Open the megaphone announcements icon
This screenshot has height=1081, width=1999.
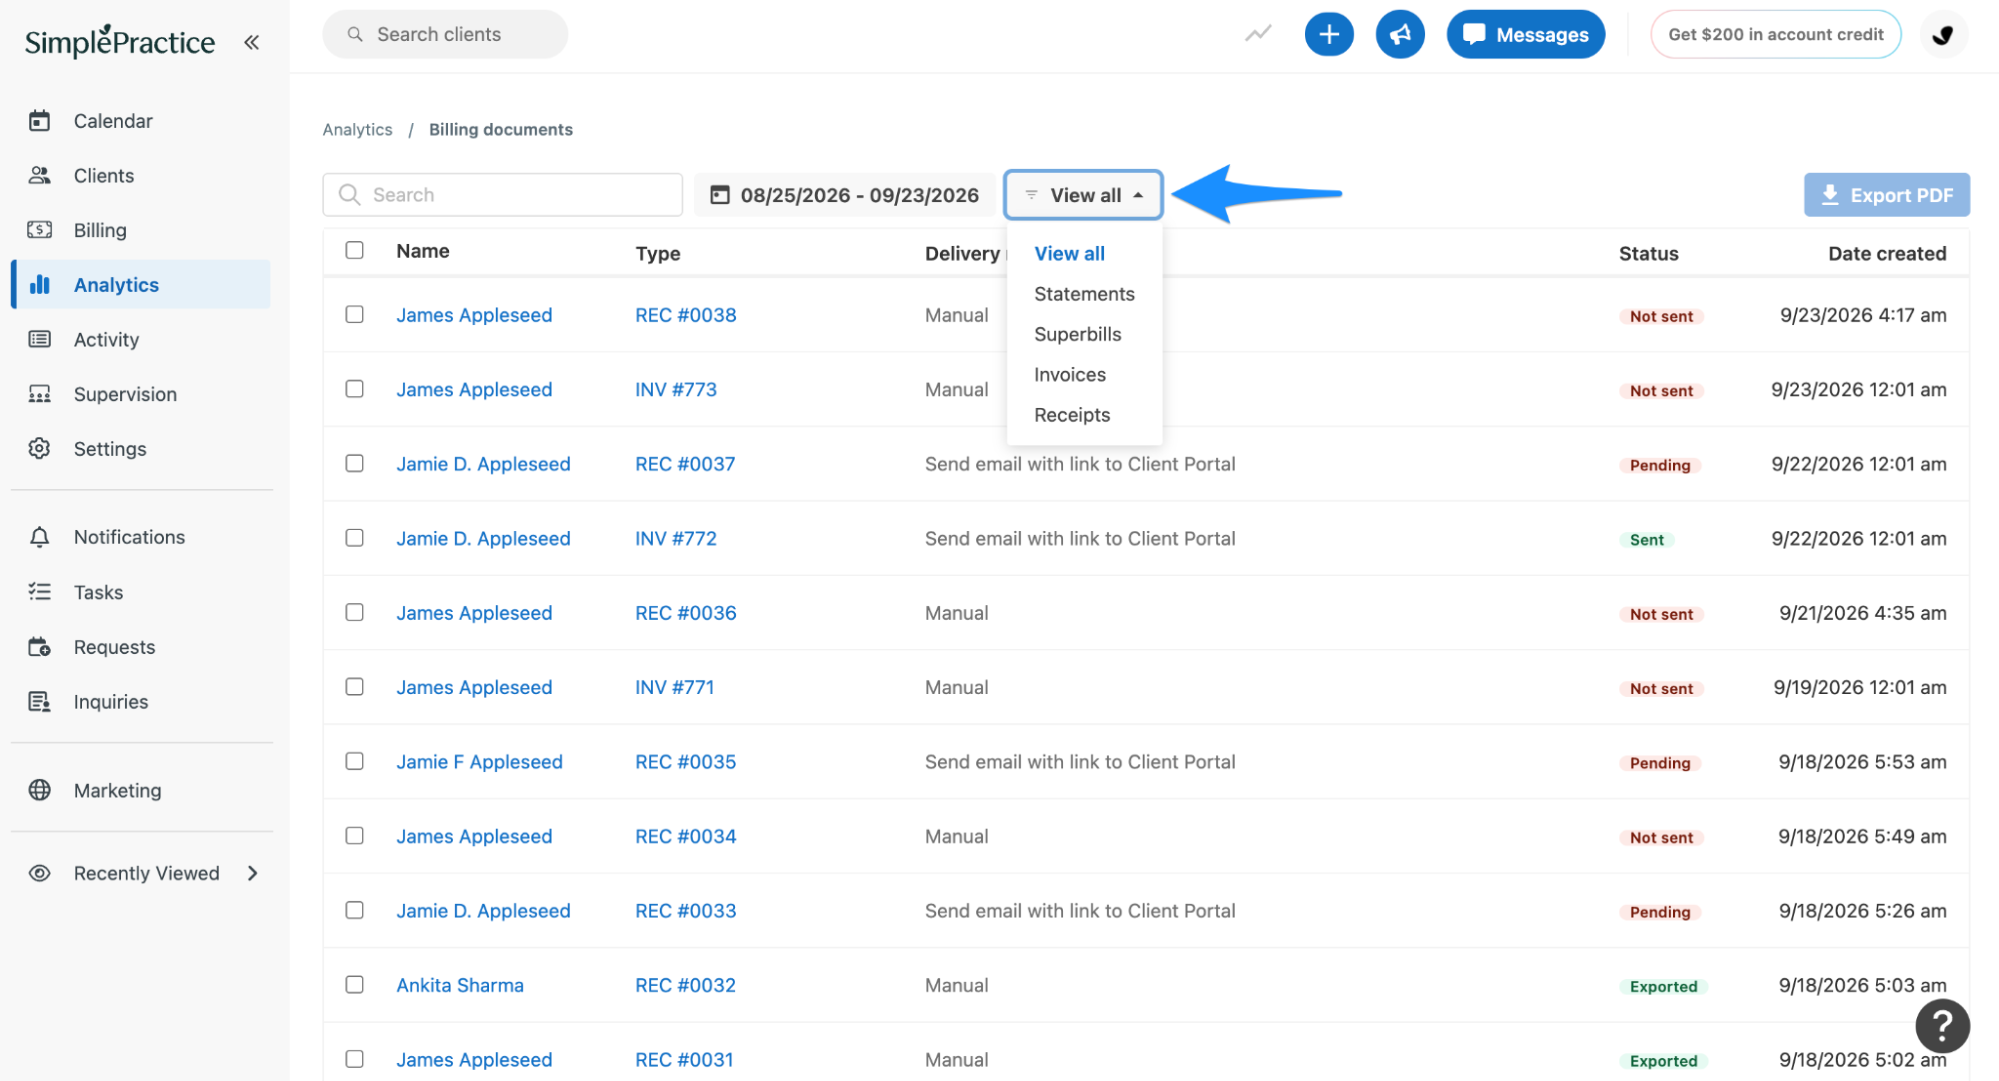point(1400,34)
